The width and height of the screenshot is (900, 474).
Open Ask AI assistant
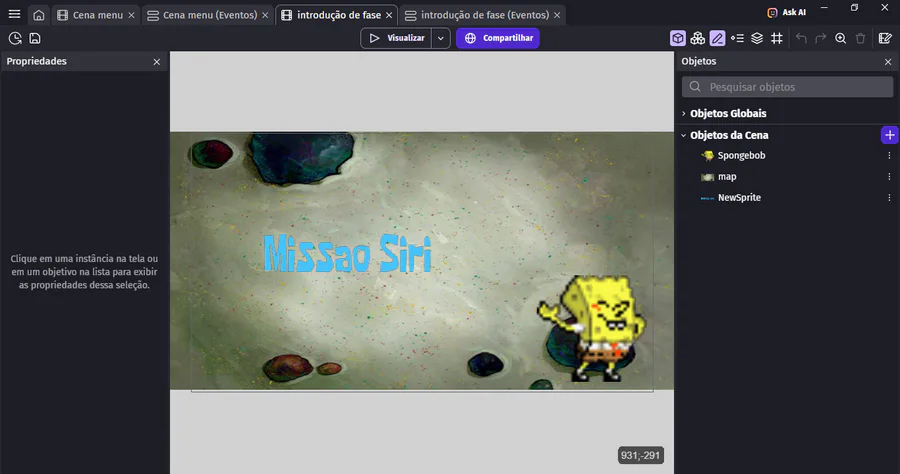(786, 13)
